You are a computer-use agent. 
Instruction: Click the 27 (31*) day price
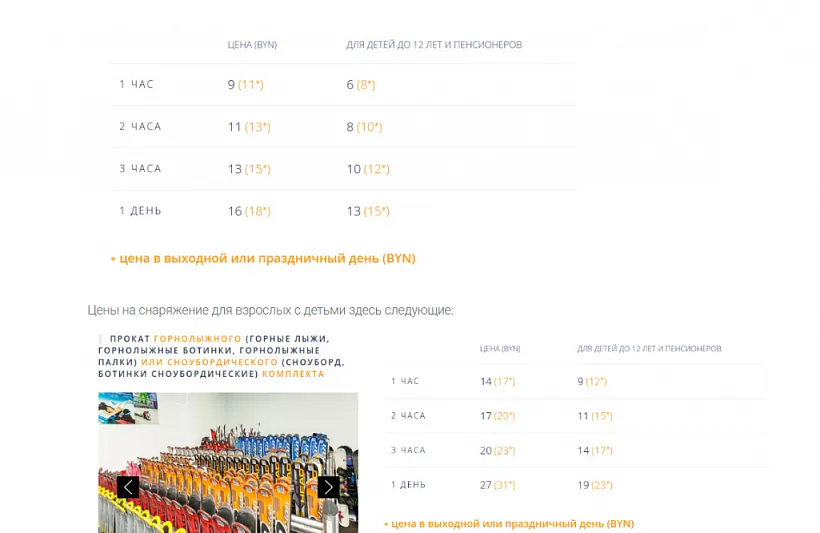[x=497, y=485]
